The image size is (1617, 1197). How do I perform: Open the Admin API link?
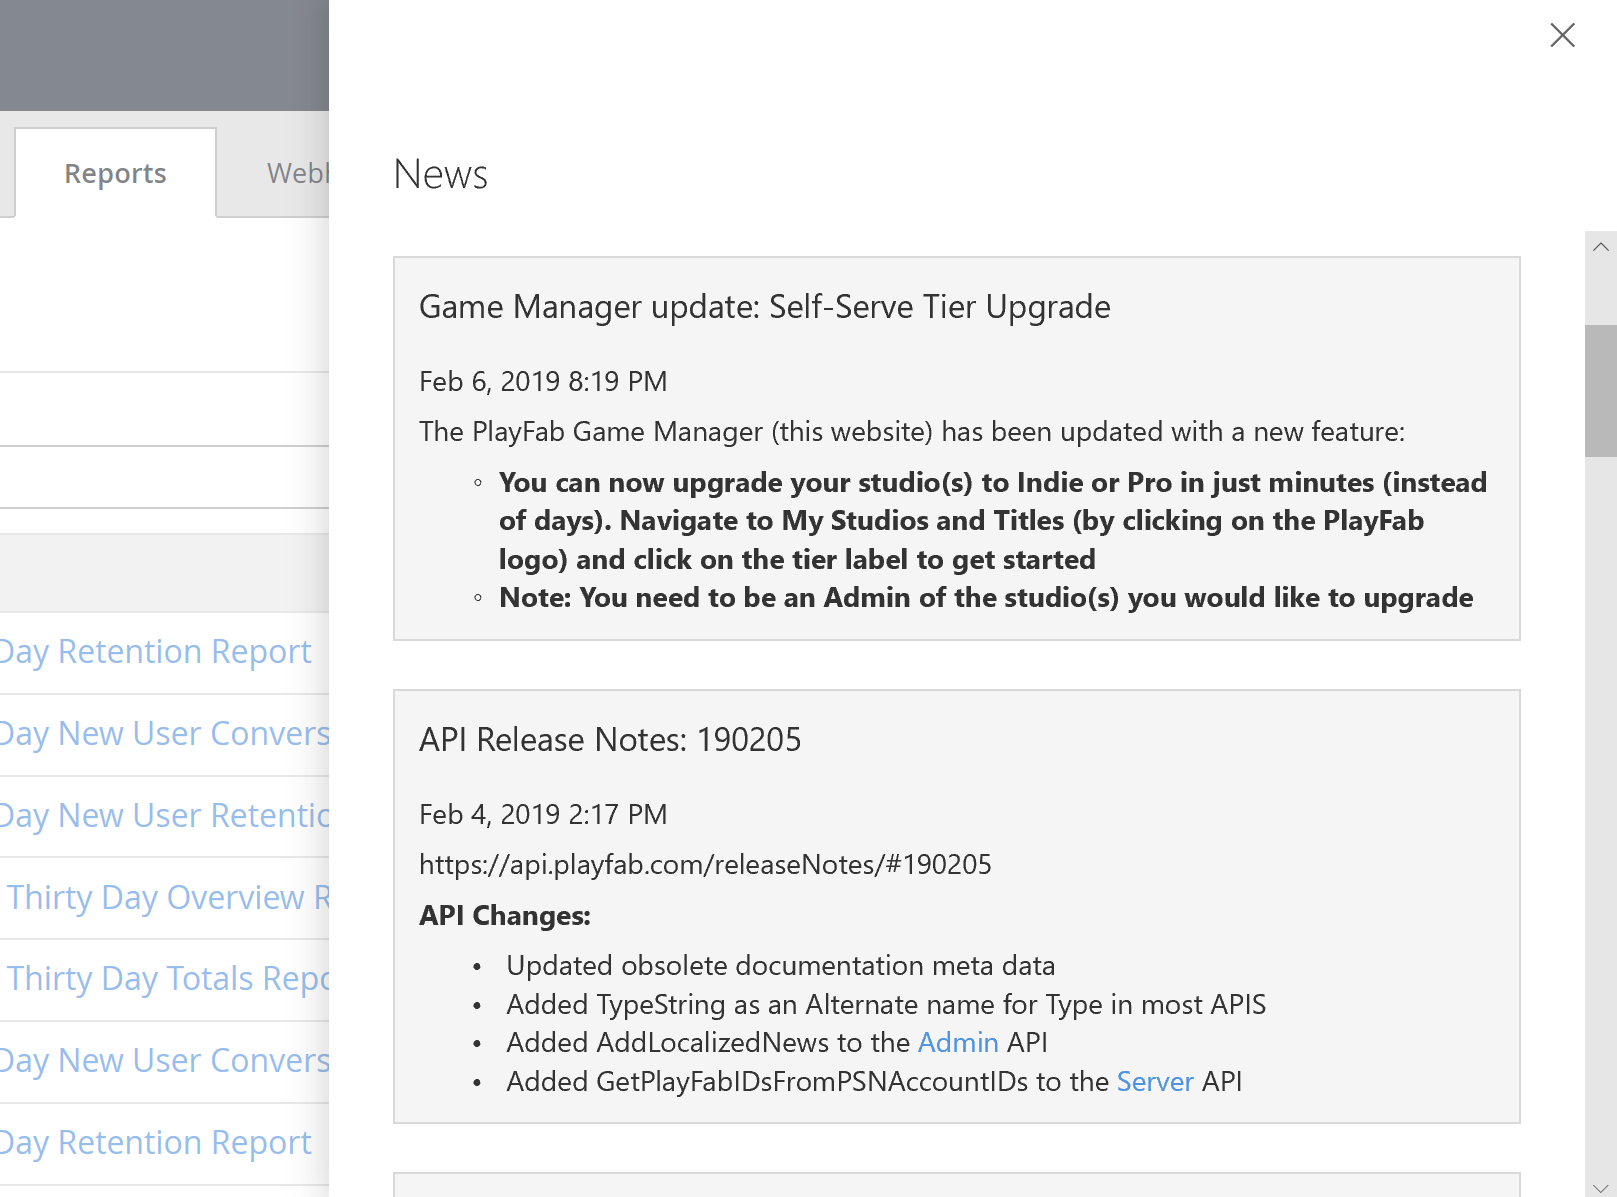(x=958, y=1042)
